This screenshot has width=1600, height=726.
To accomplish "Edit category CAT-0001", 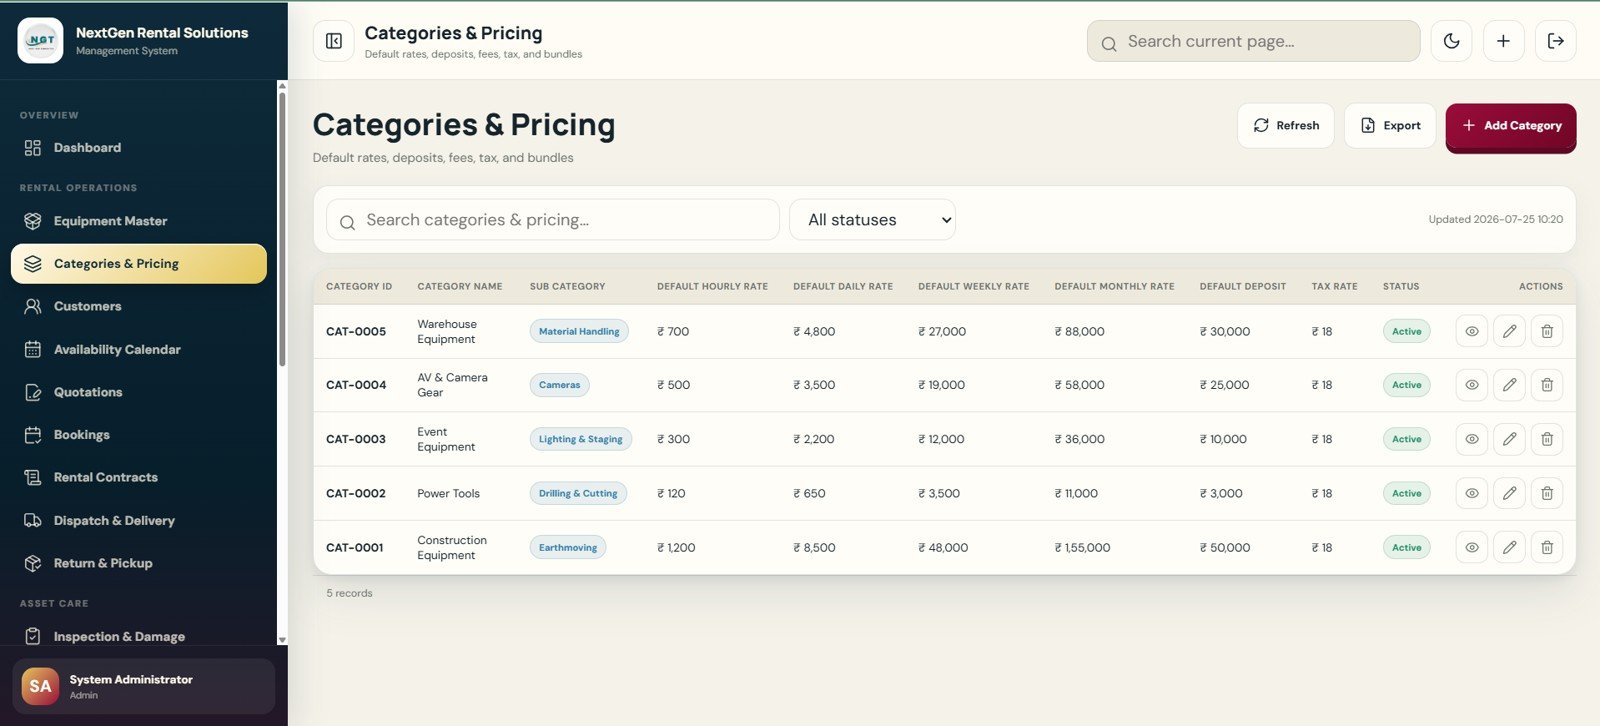I will (x=1509, y=547).
